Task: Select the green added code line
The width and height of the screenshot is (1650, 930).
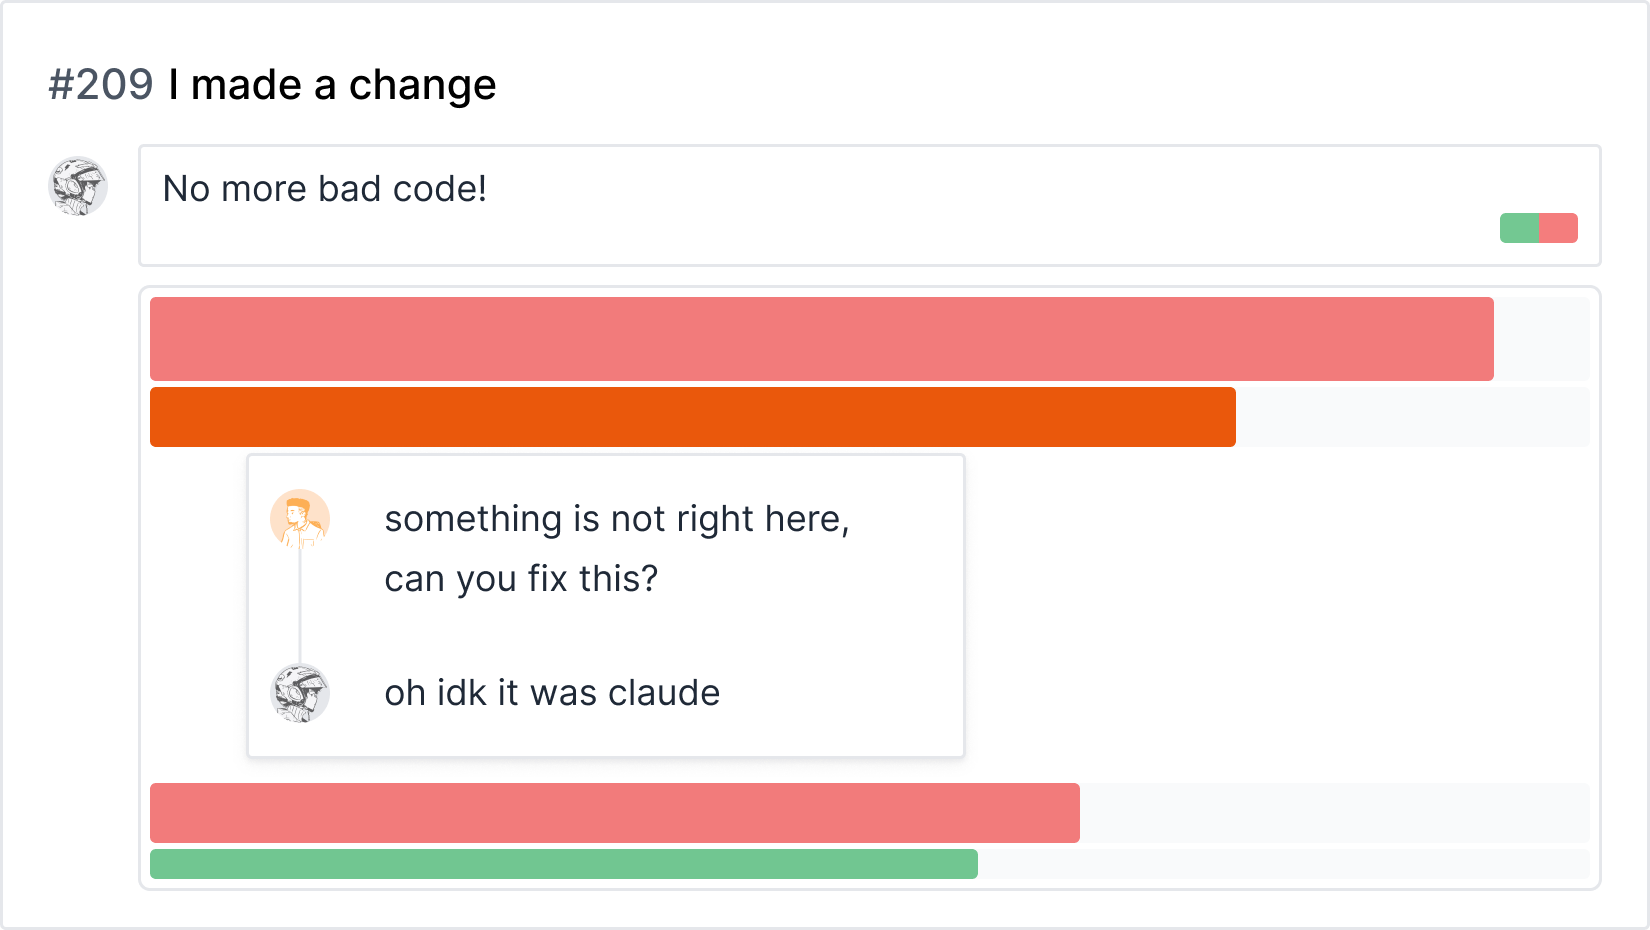Action: (564, 864)
